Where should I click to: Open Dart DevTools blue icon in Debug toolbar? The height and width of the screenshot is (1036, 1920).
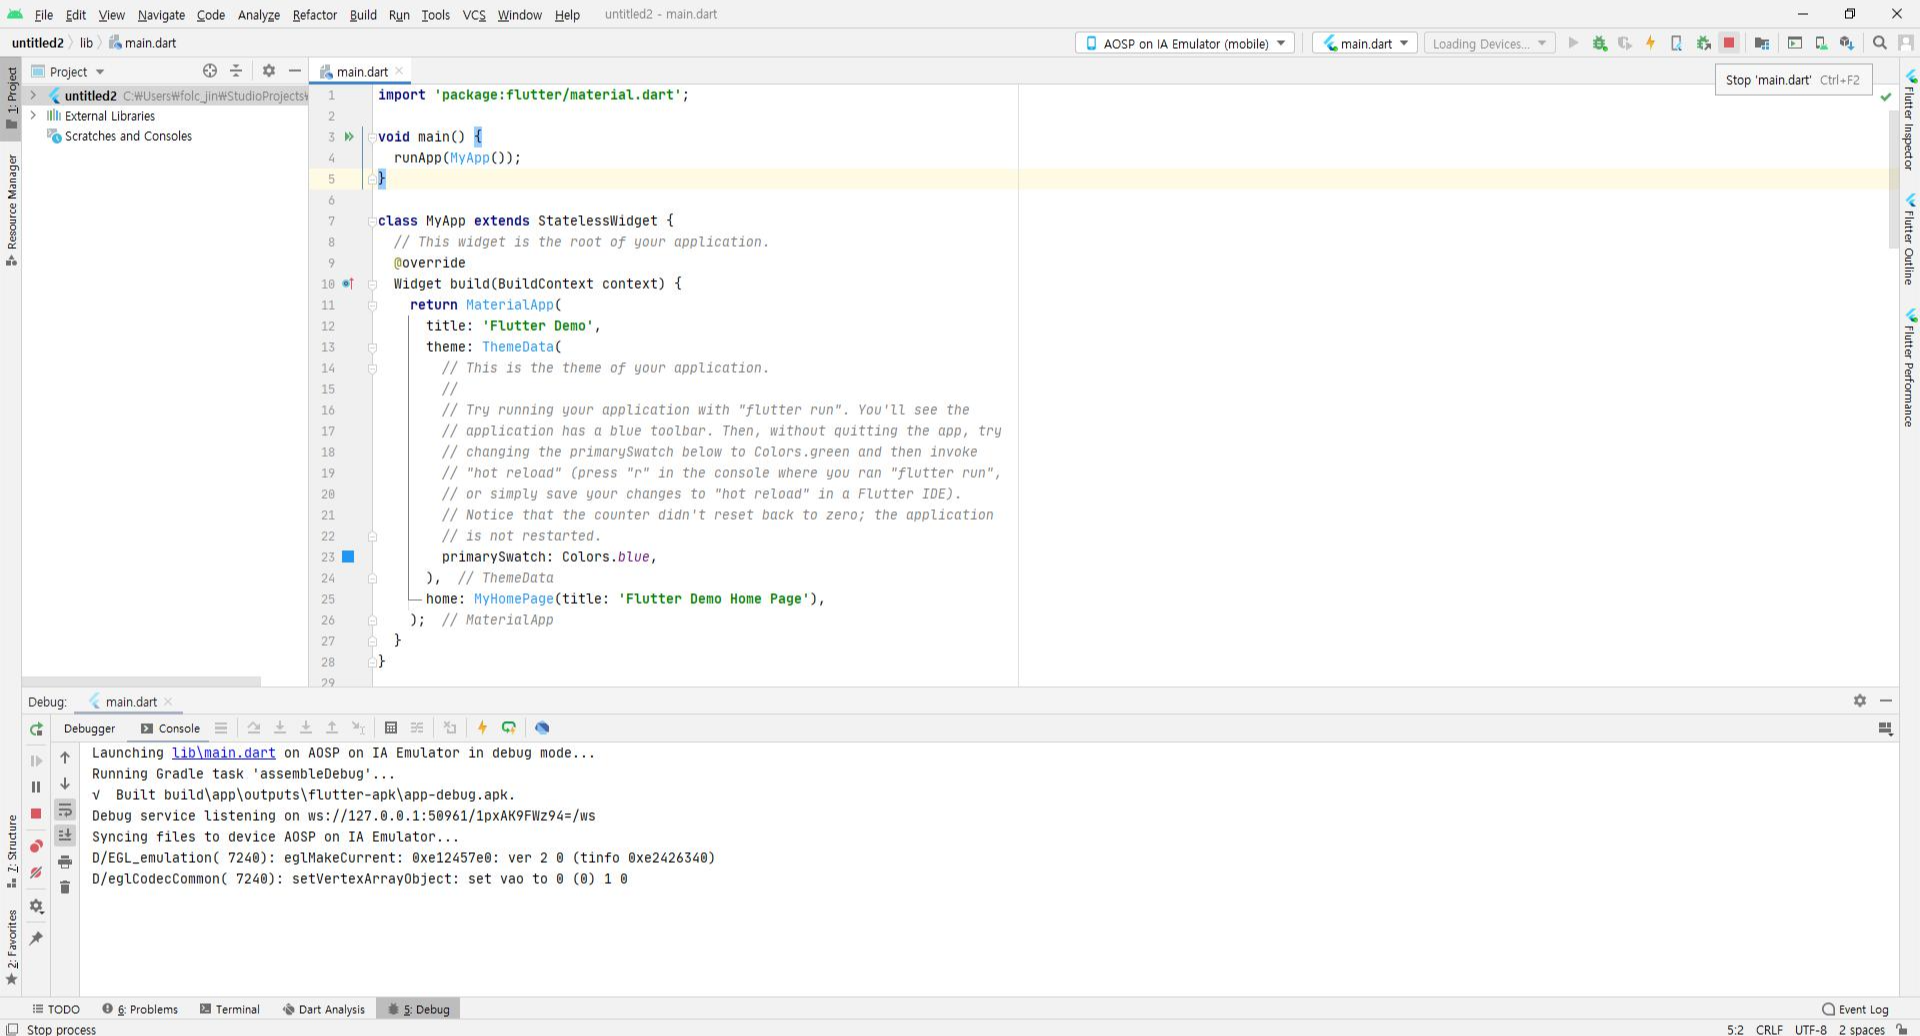[542, 728]
